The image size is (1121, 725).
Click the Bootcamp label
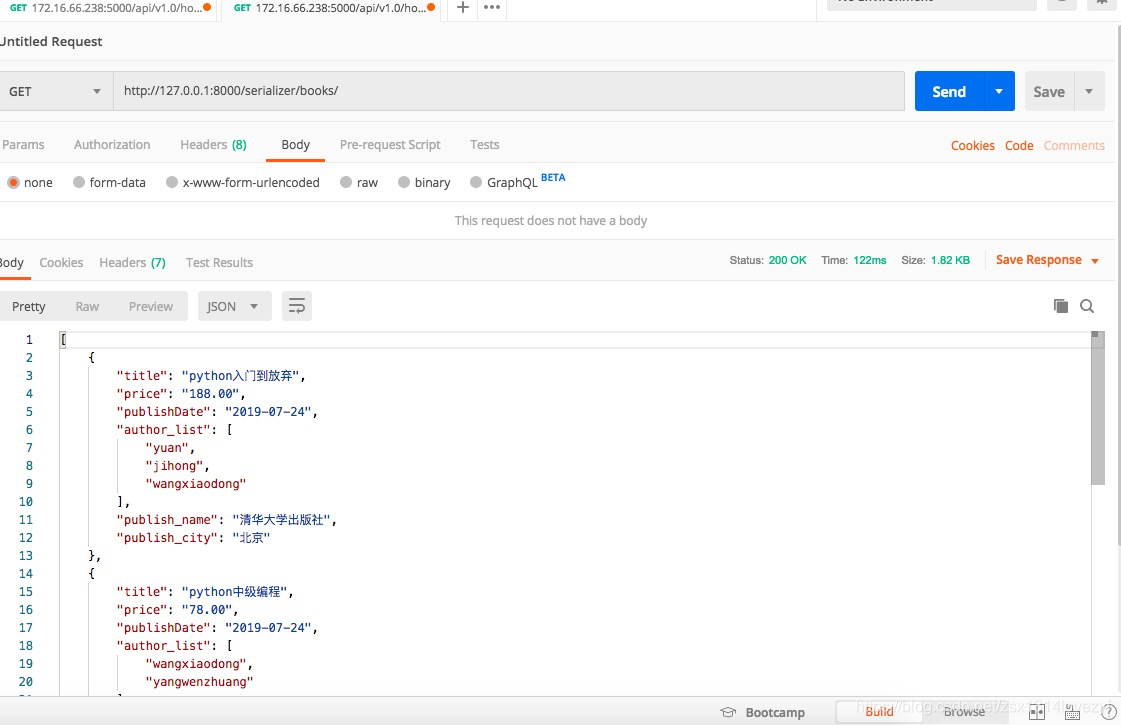pos(775,712)
